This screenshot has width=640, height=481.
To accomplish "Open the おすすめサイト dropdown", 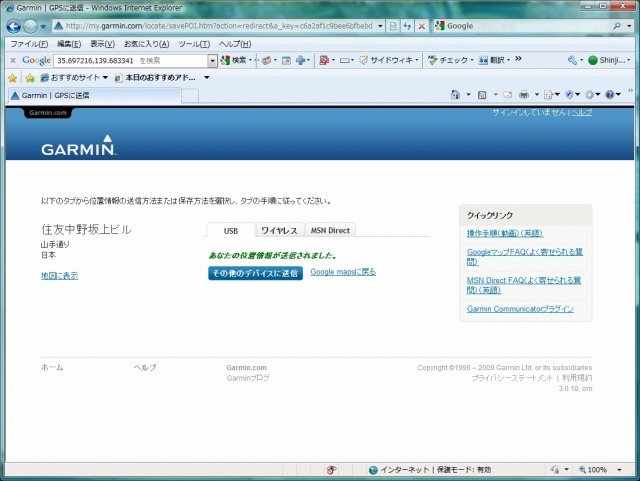I will coord(74,78).
